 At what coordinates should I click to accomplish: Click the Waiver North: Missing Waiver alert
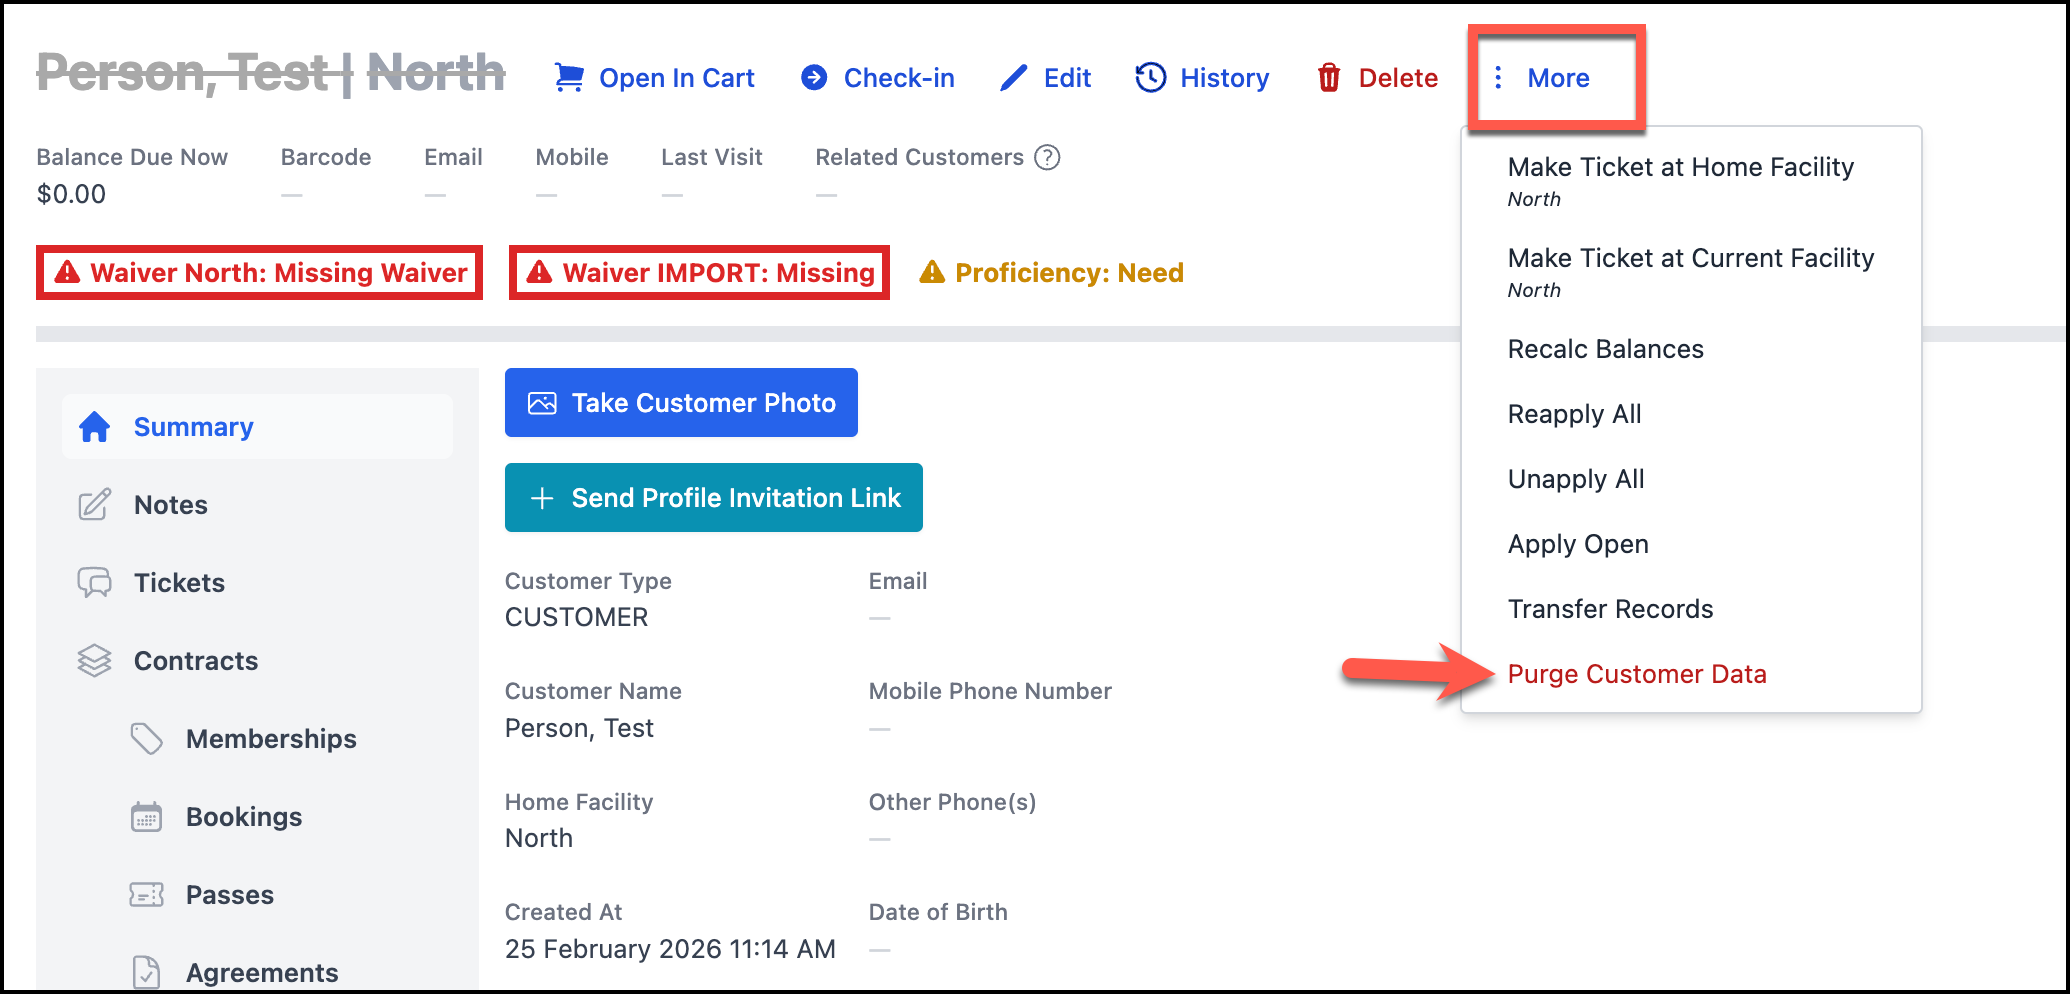[x=260, y=273]
